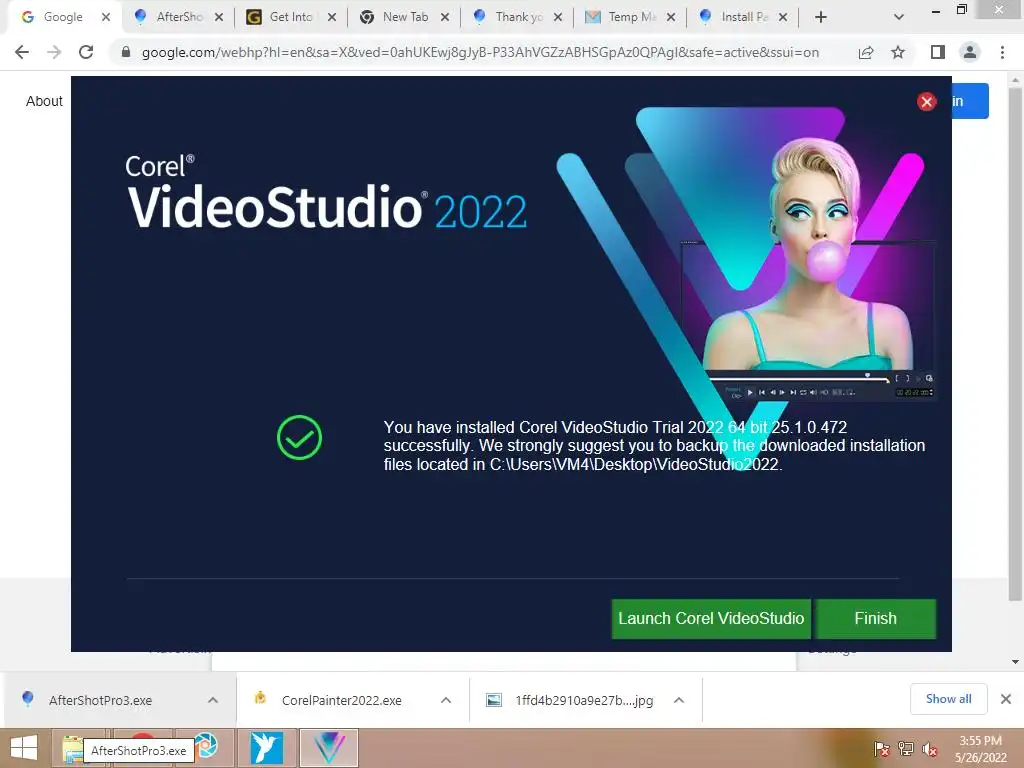Close the Temp Mail tab
The width and height of the screenshot is (1024, 768).
[x=671, y=17]
